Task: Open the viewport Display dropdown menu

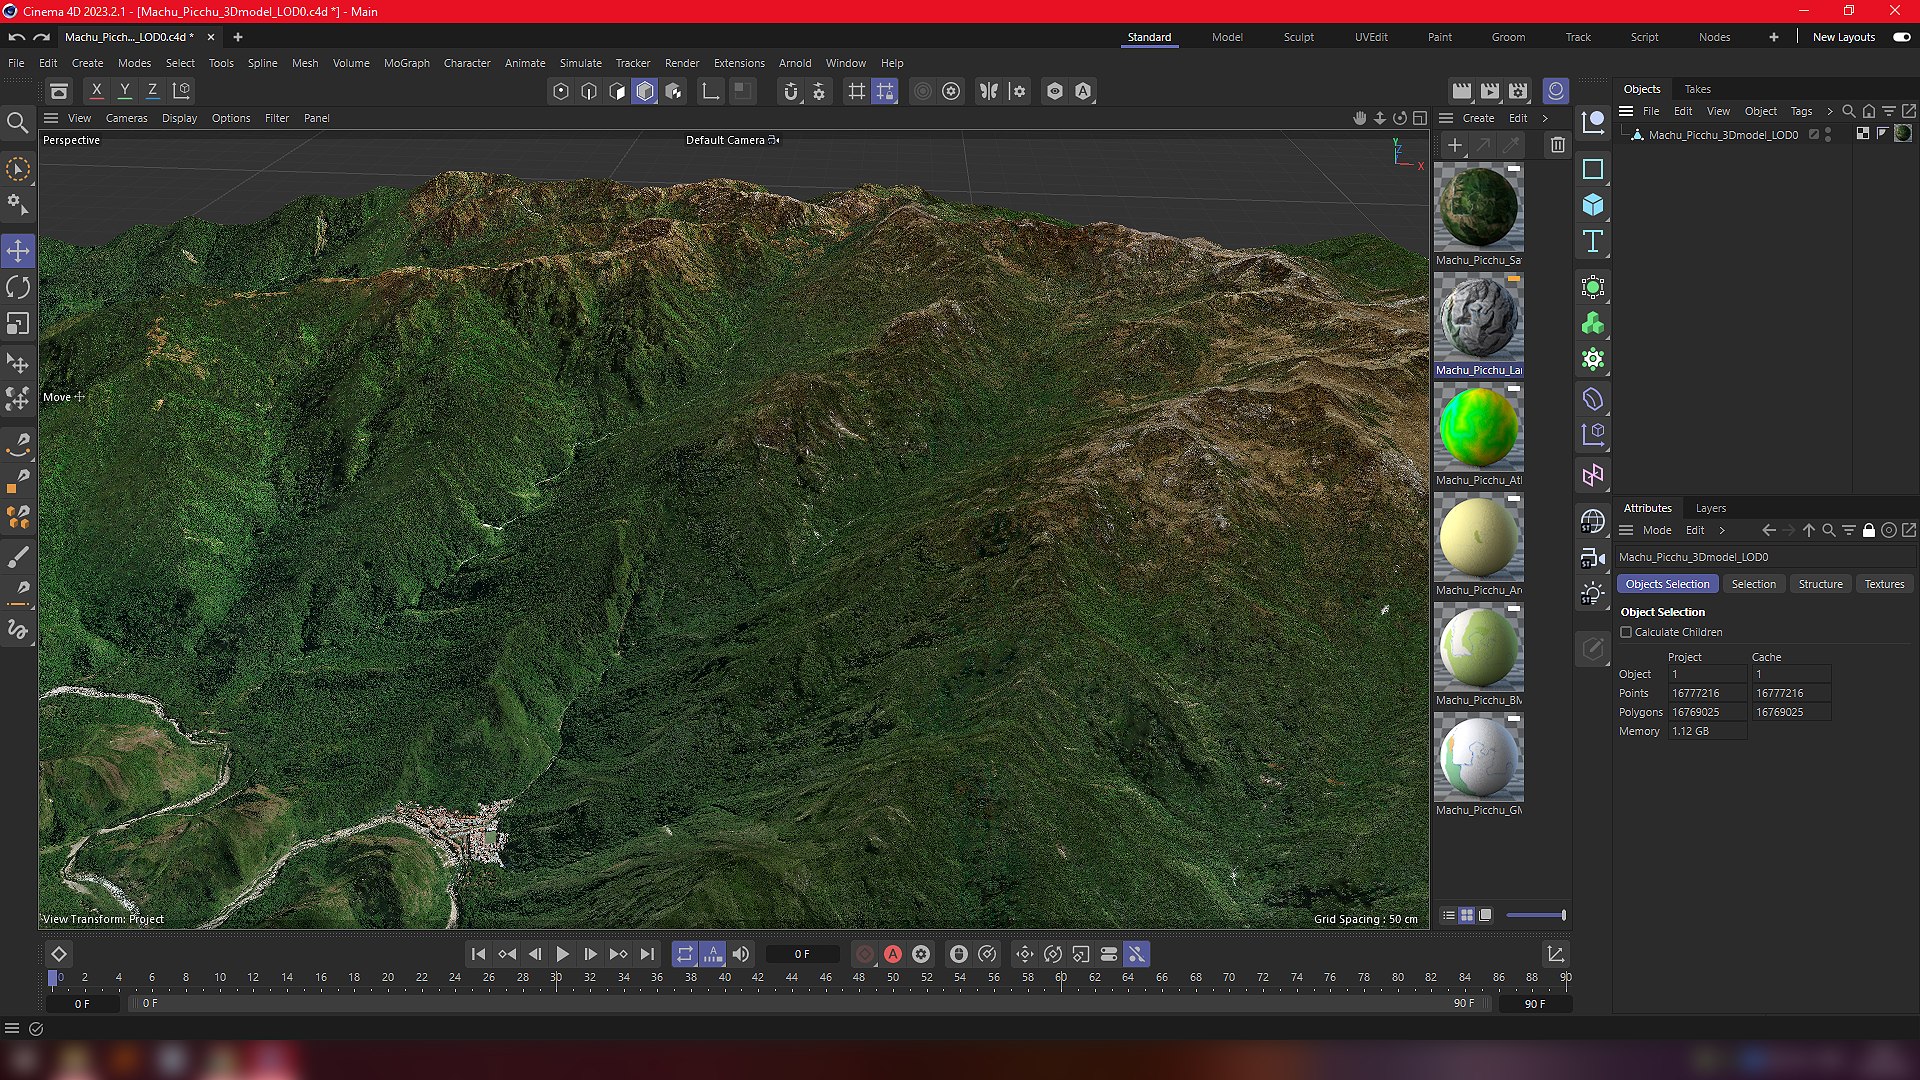Action: (180, 118)
